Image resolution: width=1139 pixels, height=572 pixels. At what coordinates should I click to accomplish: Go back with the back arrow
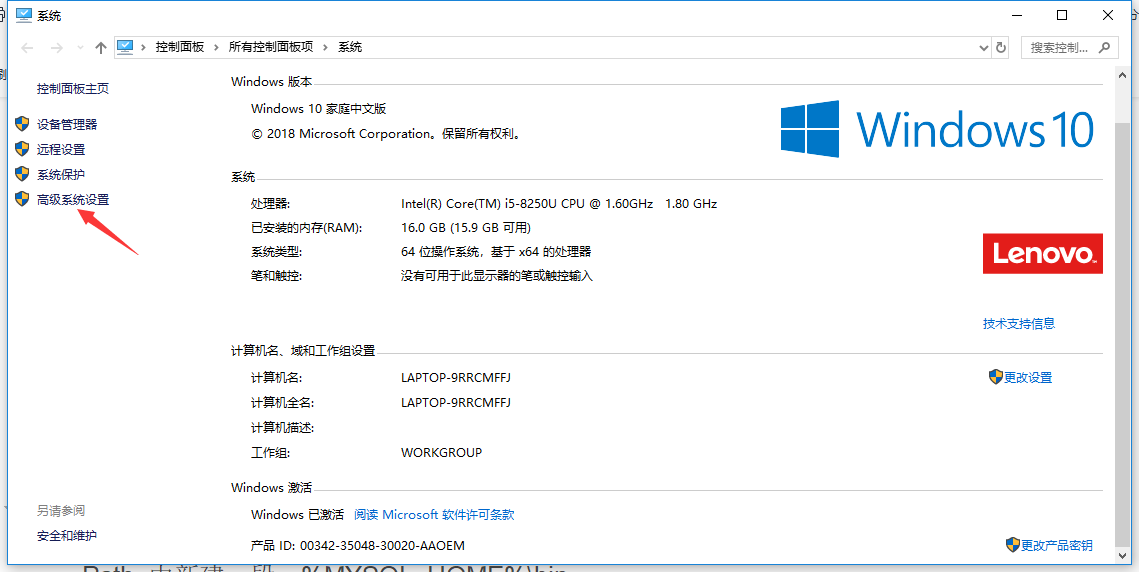pos(28,48)
